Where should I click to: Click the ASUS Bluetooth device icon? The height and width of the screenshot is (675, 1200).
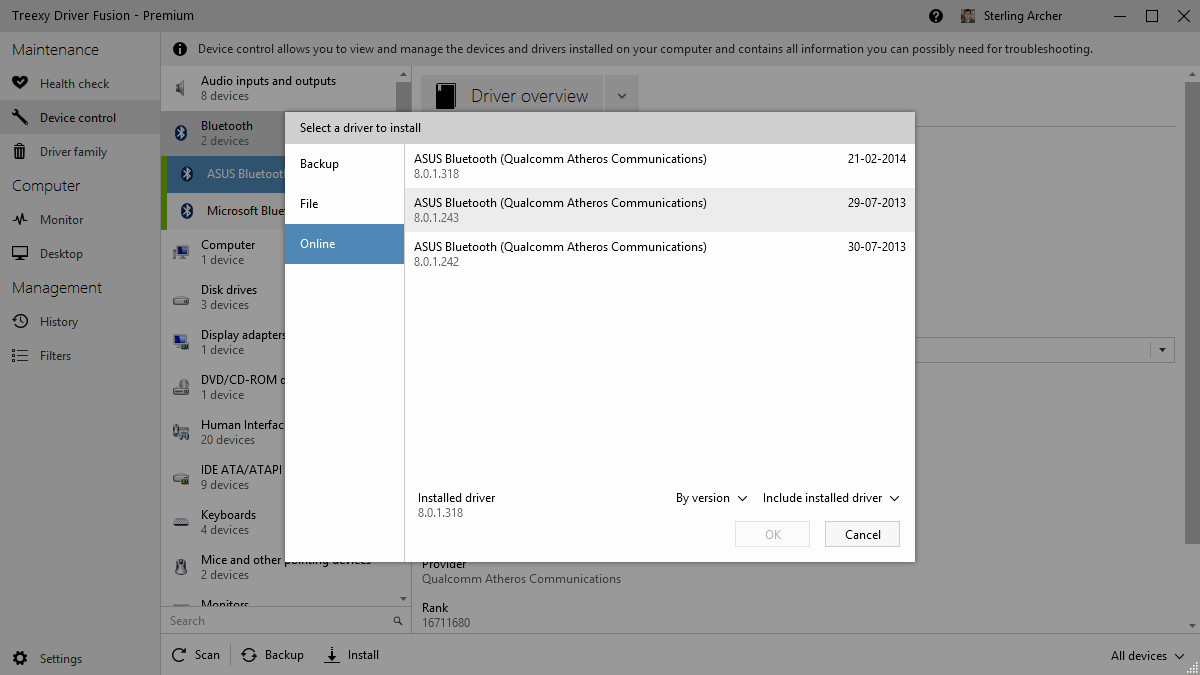pos(186,174)
